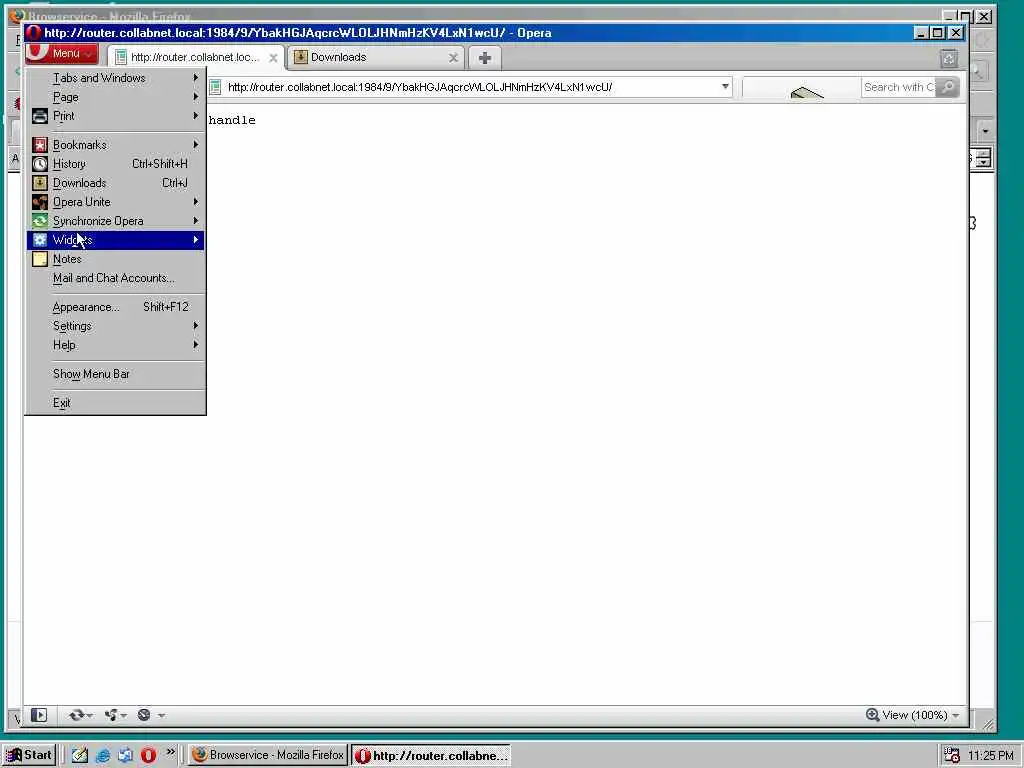
Task: Open Bookmarks from the Opera menu
Action: click(x=116, y=145)
